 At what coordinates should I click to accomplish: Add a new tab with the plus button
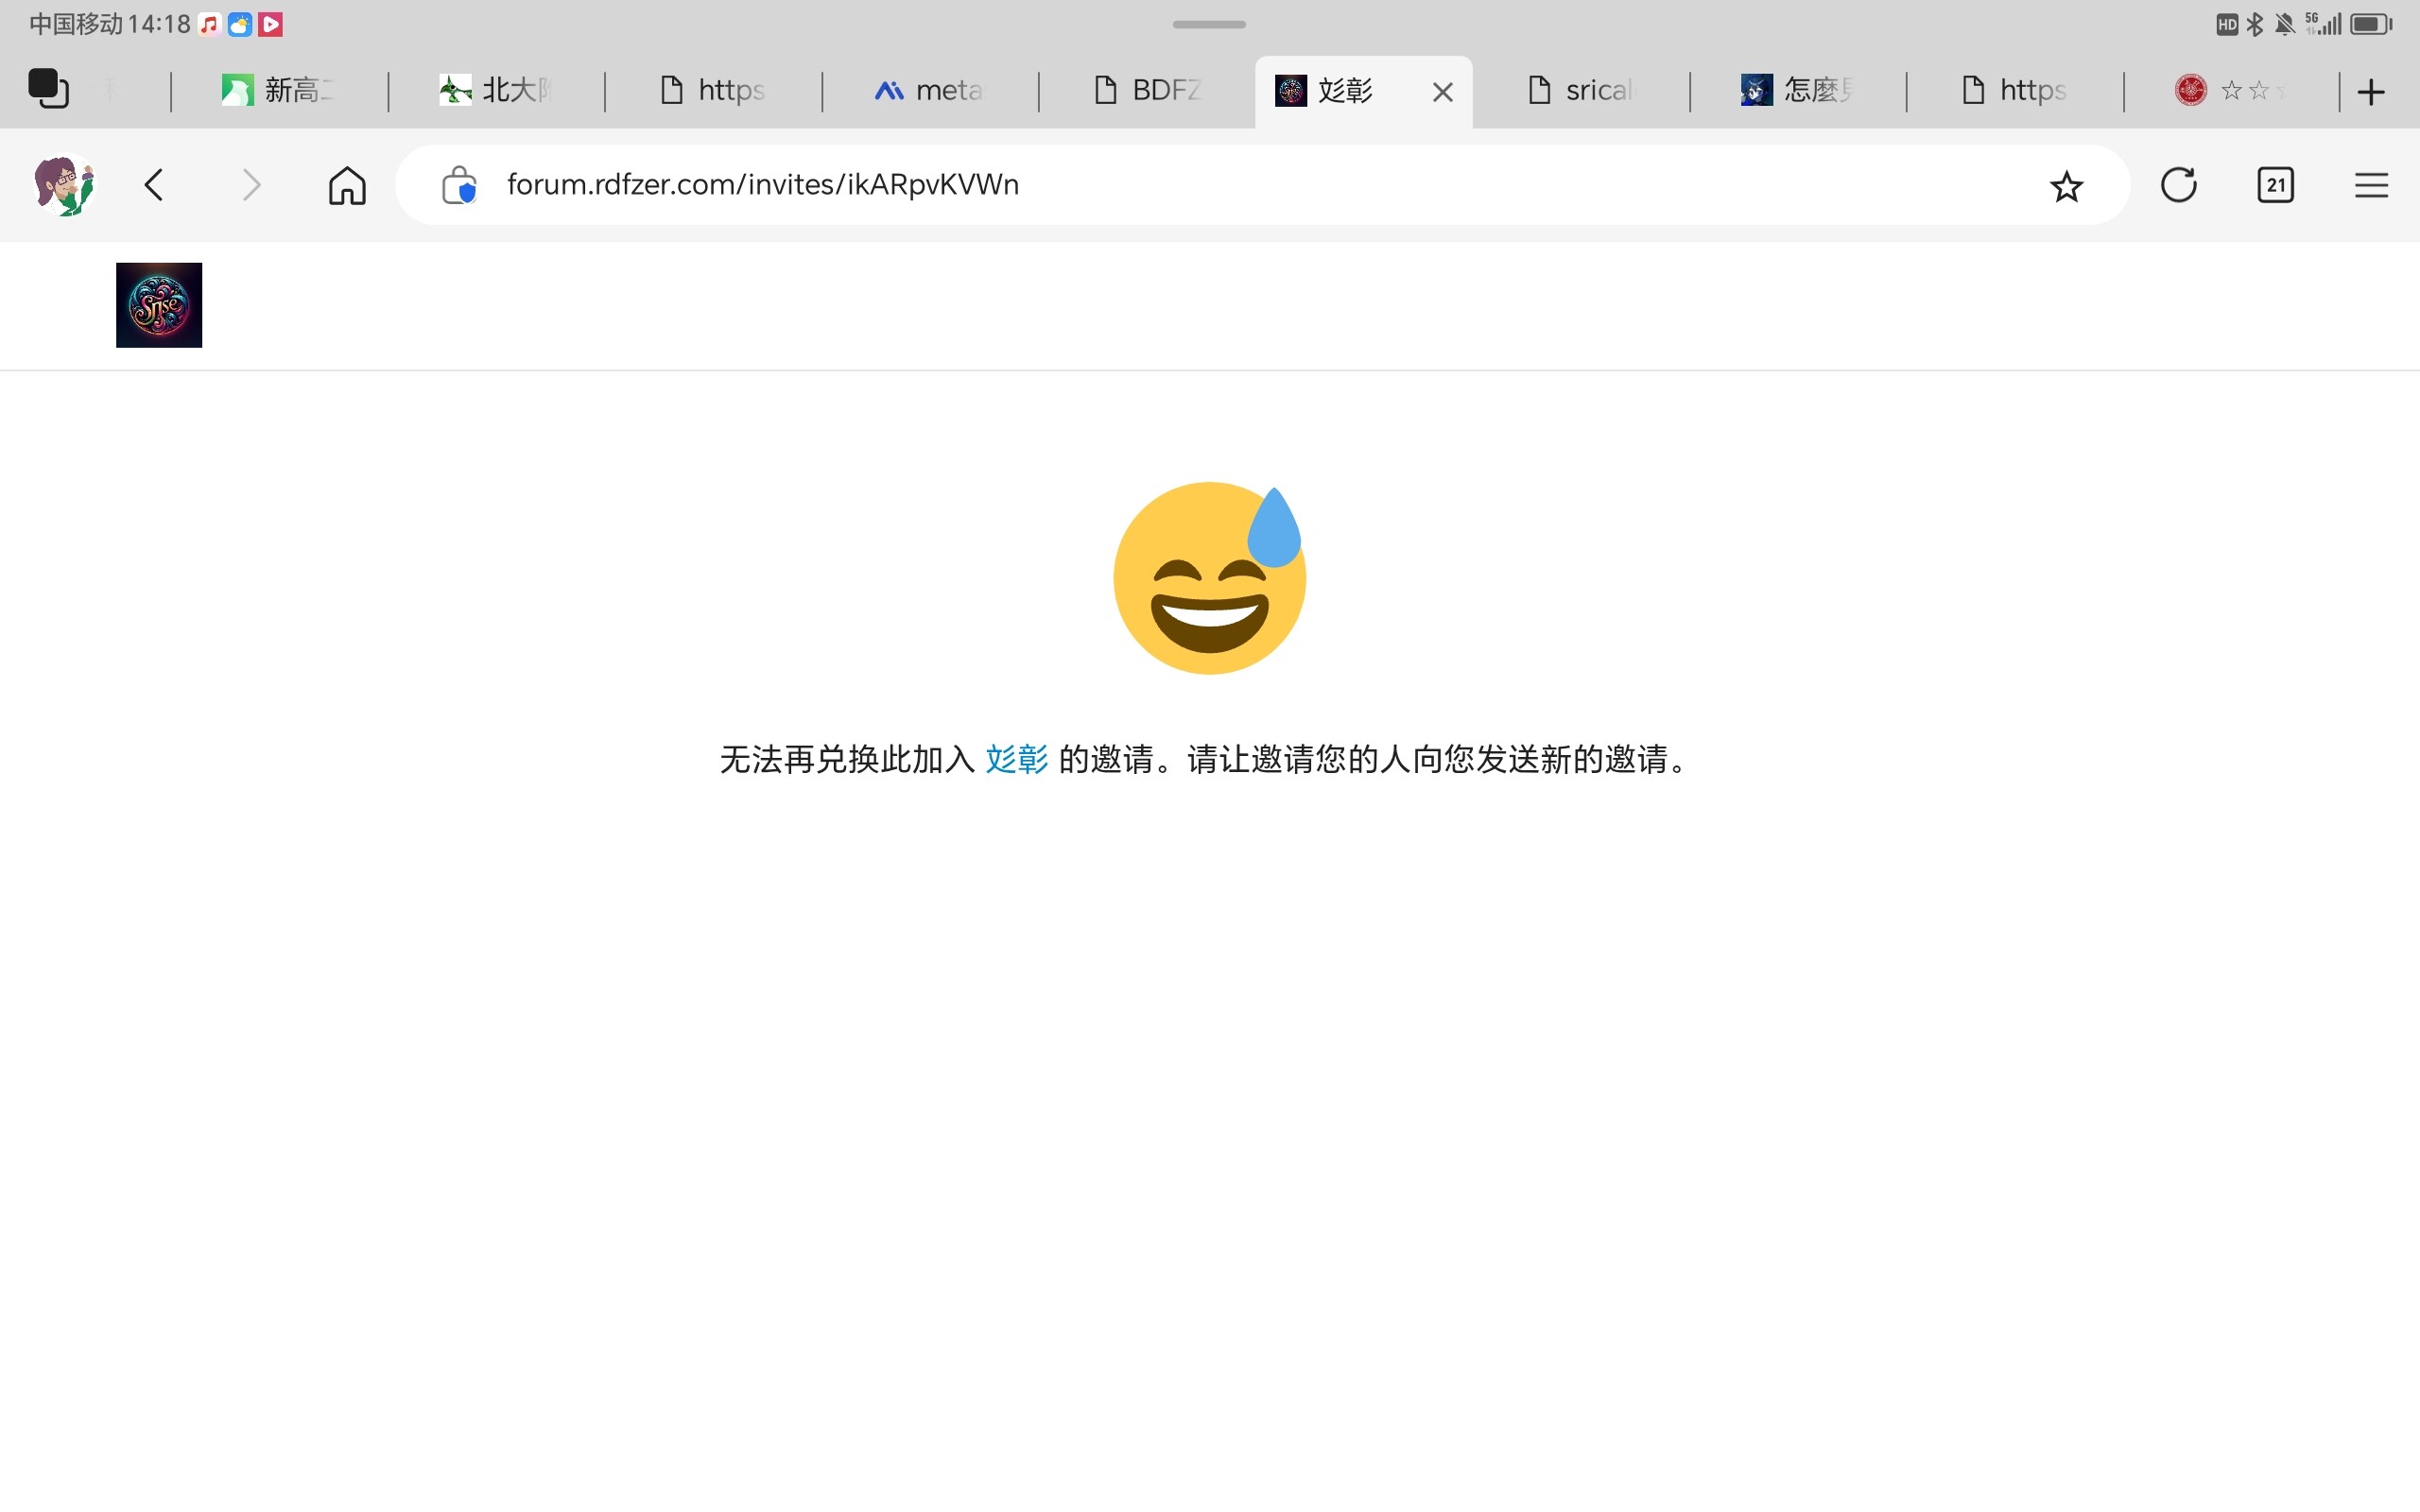2371,92
